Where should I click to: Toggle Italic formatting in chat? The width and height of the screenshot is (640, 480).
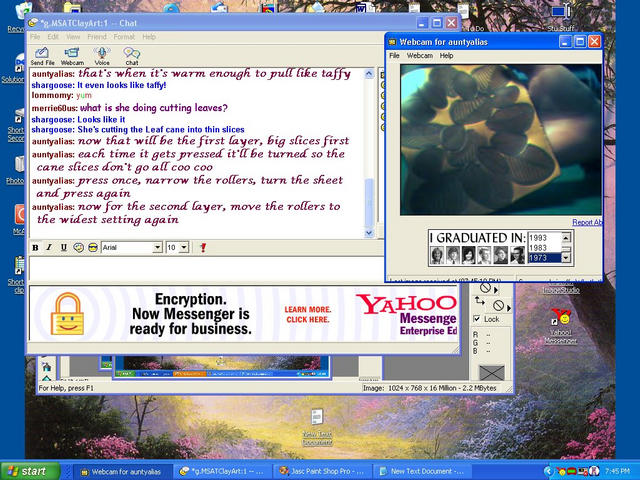point(49,247)
